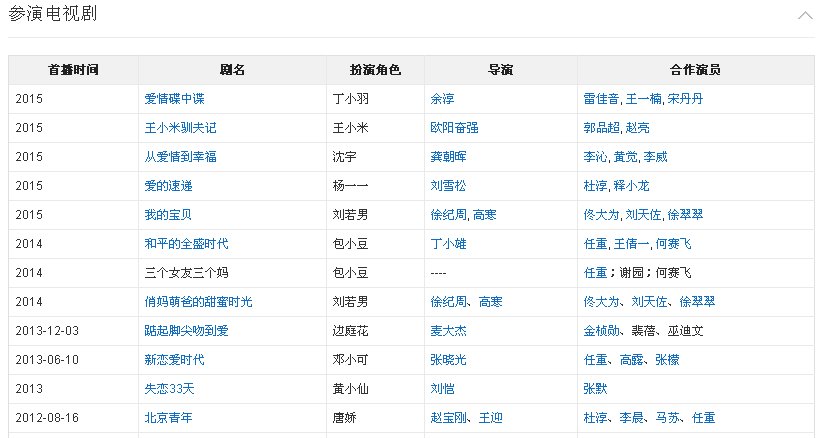Open the 爱情碟中谍 drama link
Image resolution: width=824 pixels, height=438 pixels.
point(174,100)
